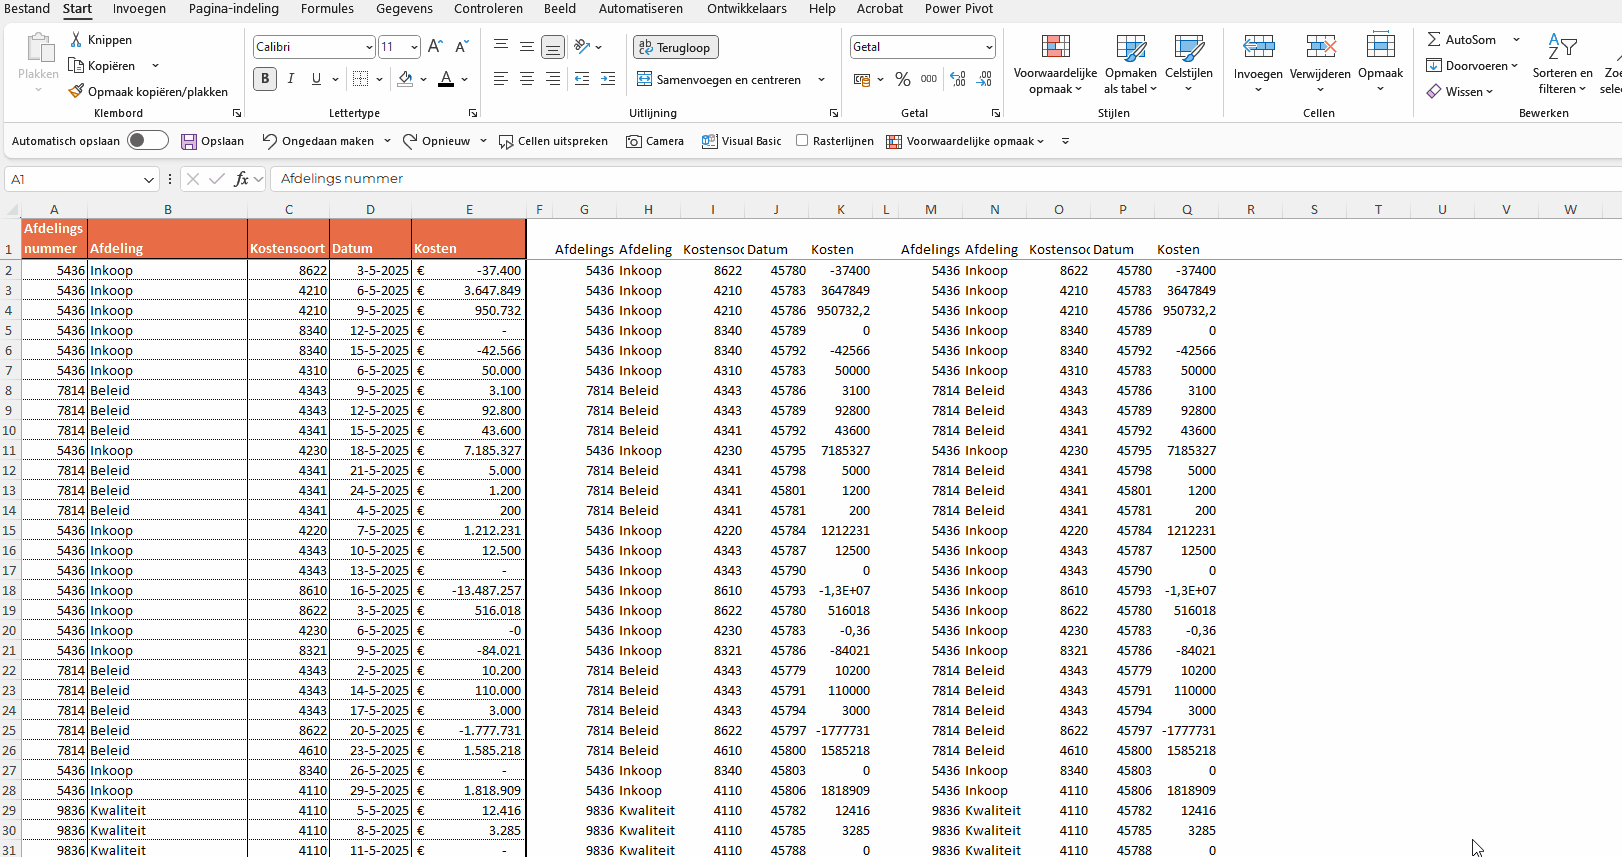This screenshot has width=1622, height=857.
Task: Open the Camera tool
Action: pos(655,141)
